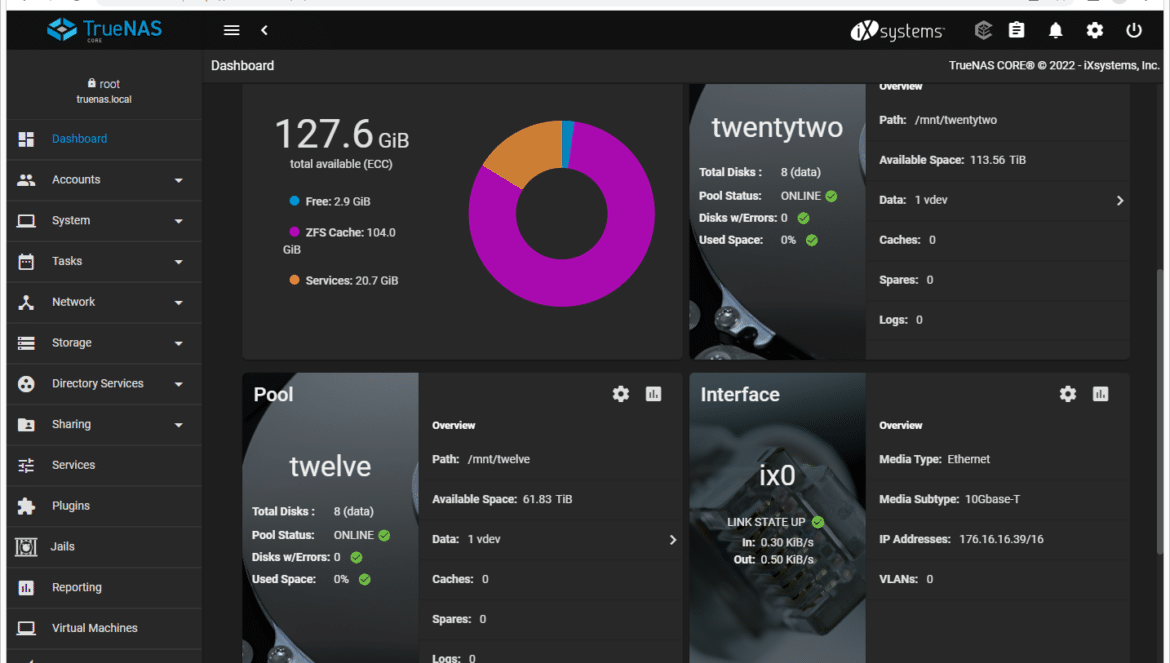Open settings gear on Interface card
Viewport: 1170px width, 663px height.
[1068, 394]
